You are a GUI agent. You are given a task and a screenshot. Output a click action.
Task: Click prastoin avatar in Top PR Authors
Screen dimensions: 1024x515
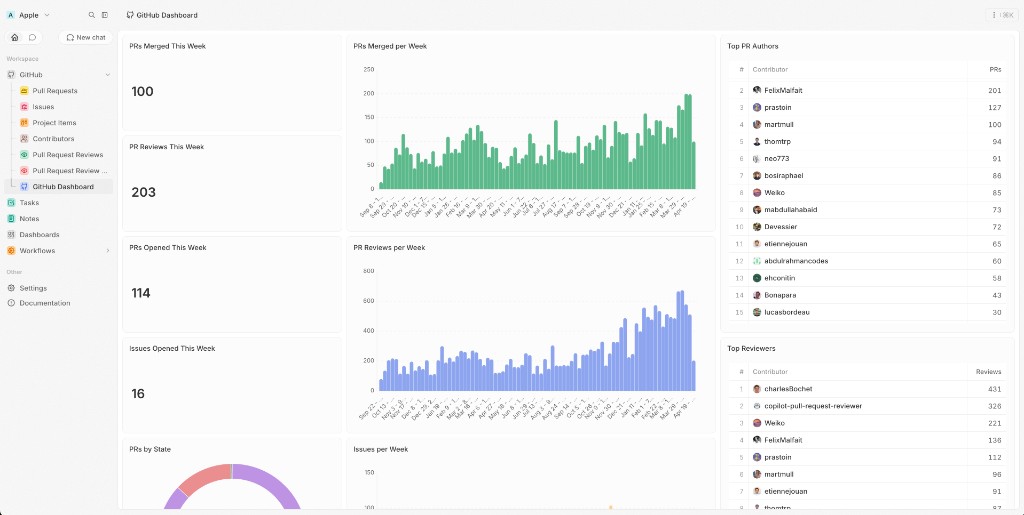[757, 108]
